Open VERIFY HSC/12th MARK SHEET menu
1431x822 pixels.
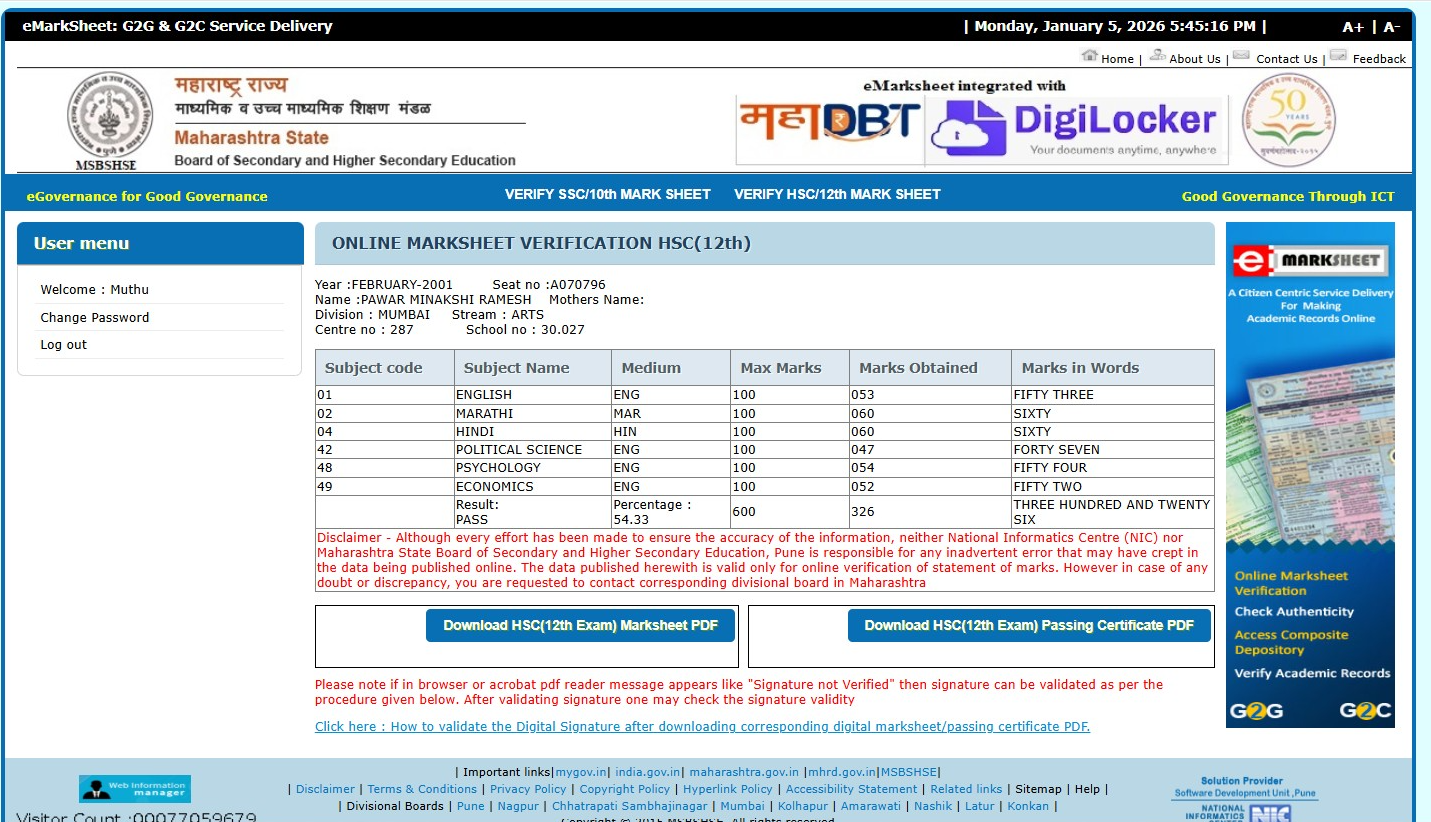[x=837, y=194]
